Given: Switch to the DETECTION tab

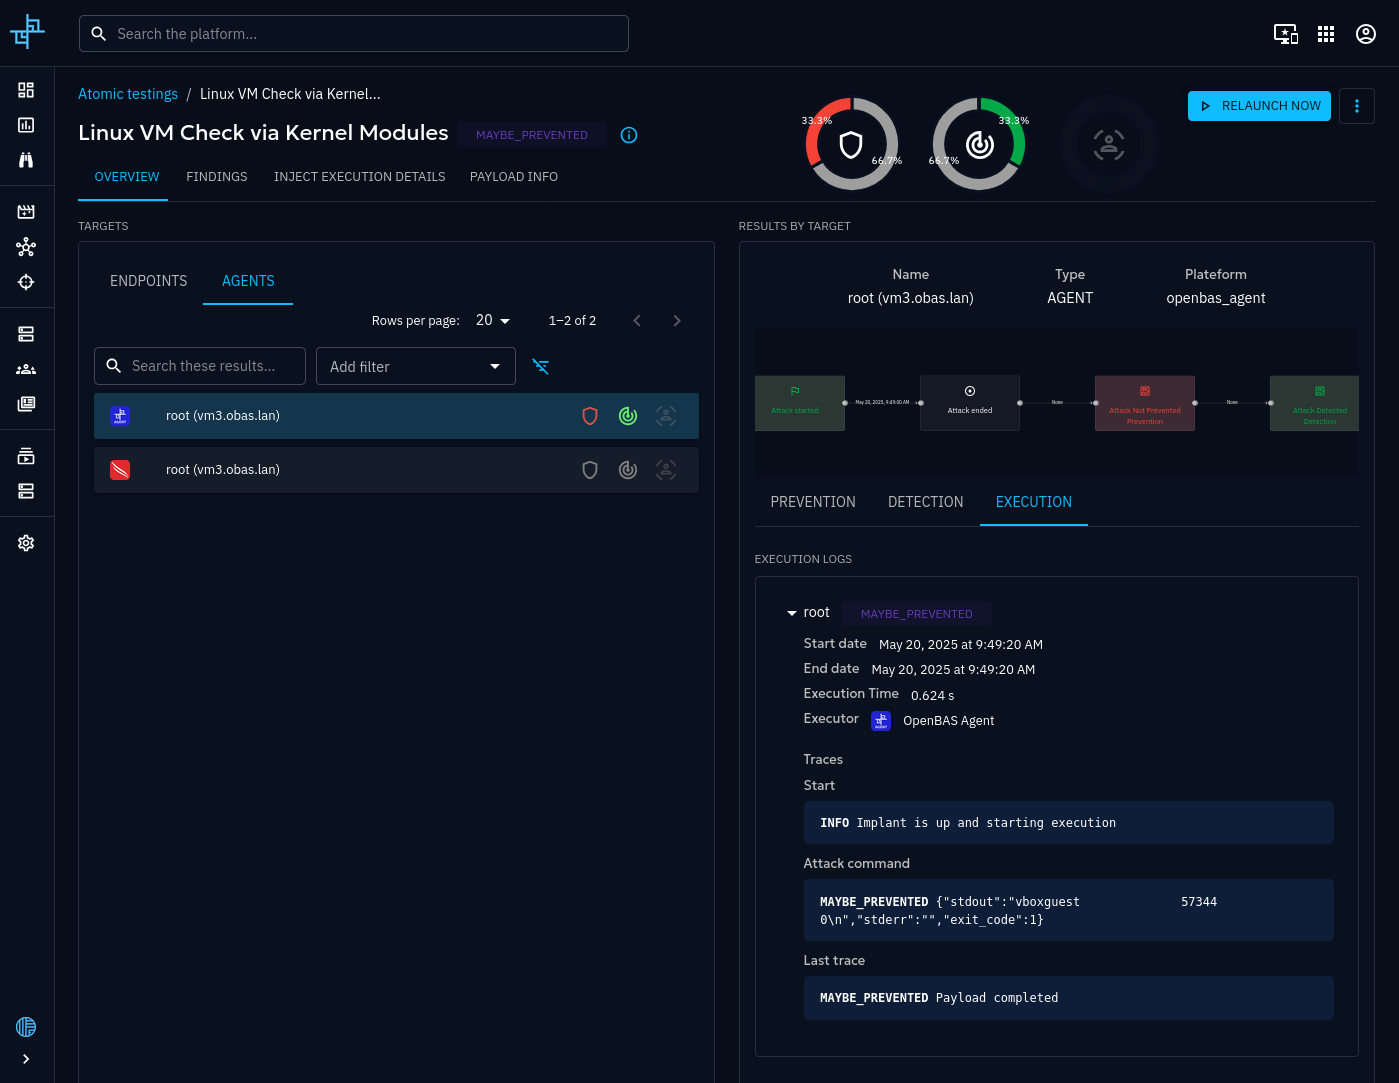Looking at the screenshot, I should 925,502.
